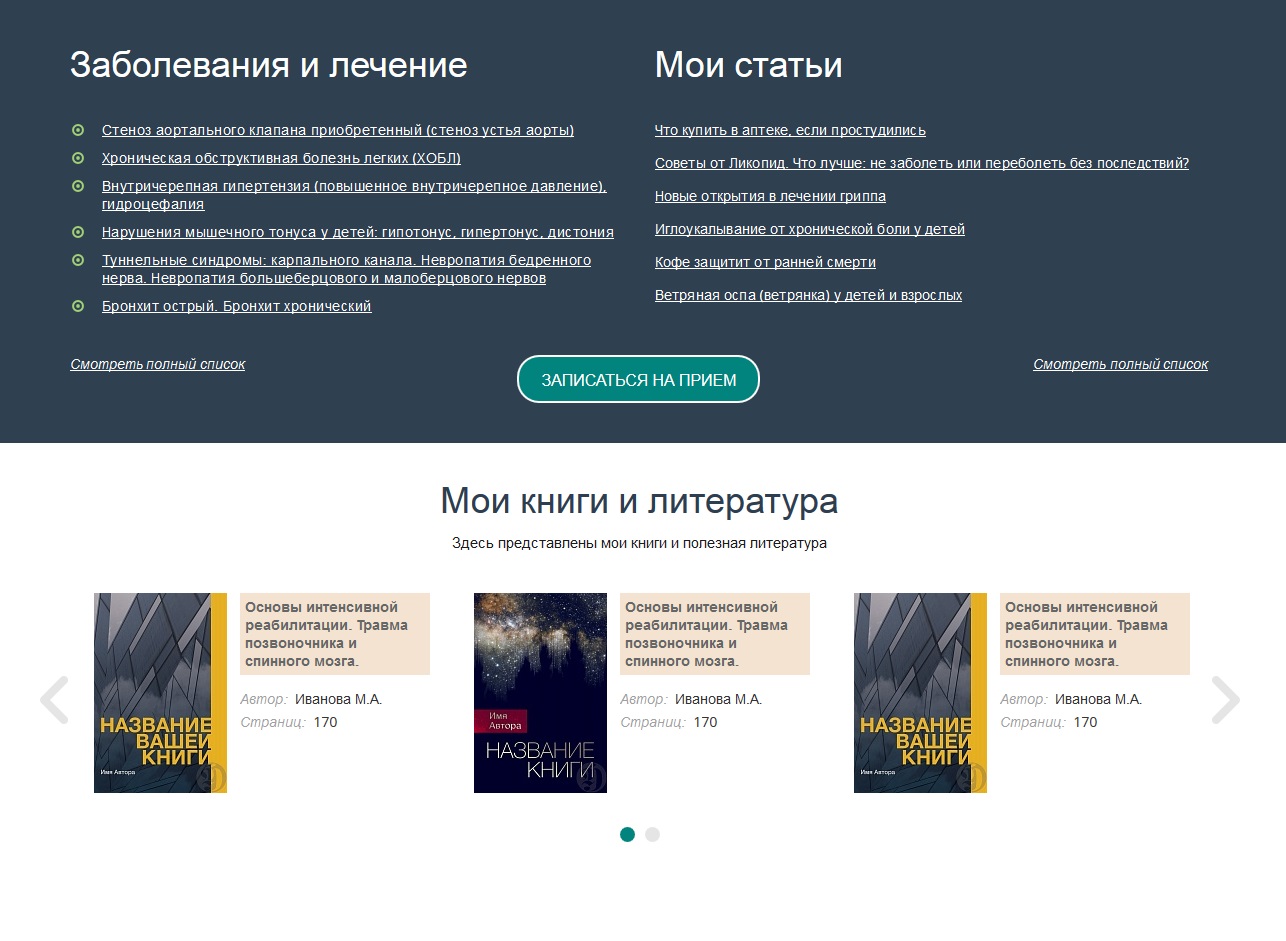Open Кофе защитит от ранней смерти article
Viewport: 1286px width, 941px height.
click(x=765, y=262)
